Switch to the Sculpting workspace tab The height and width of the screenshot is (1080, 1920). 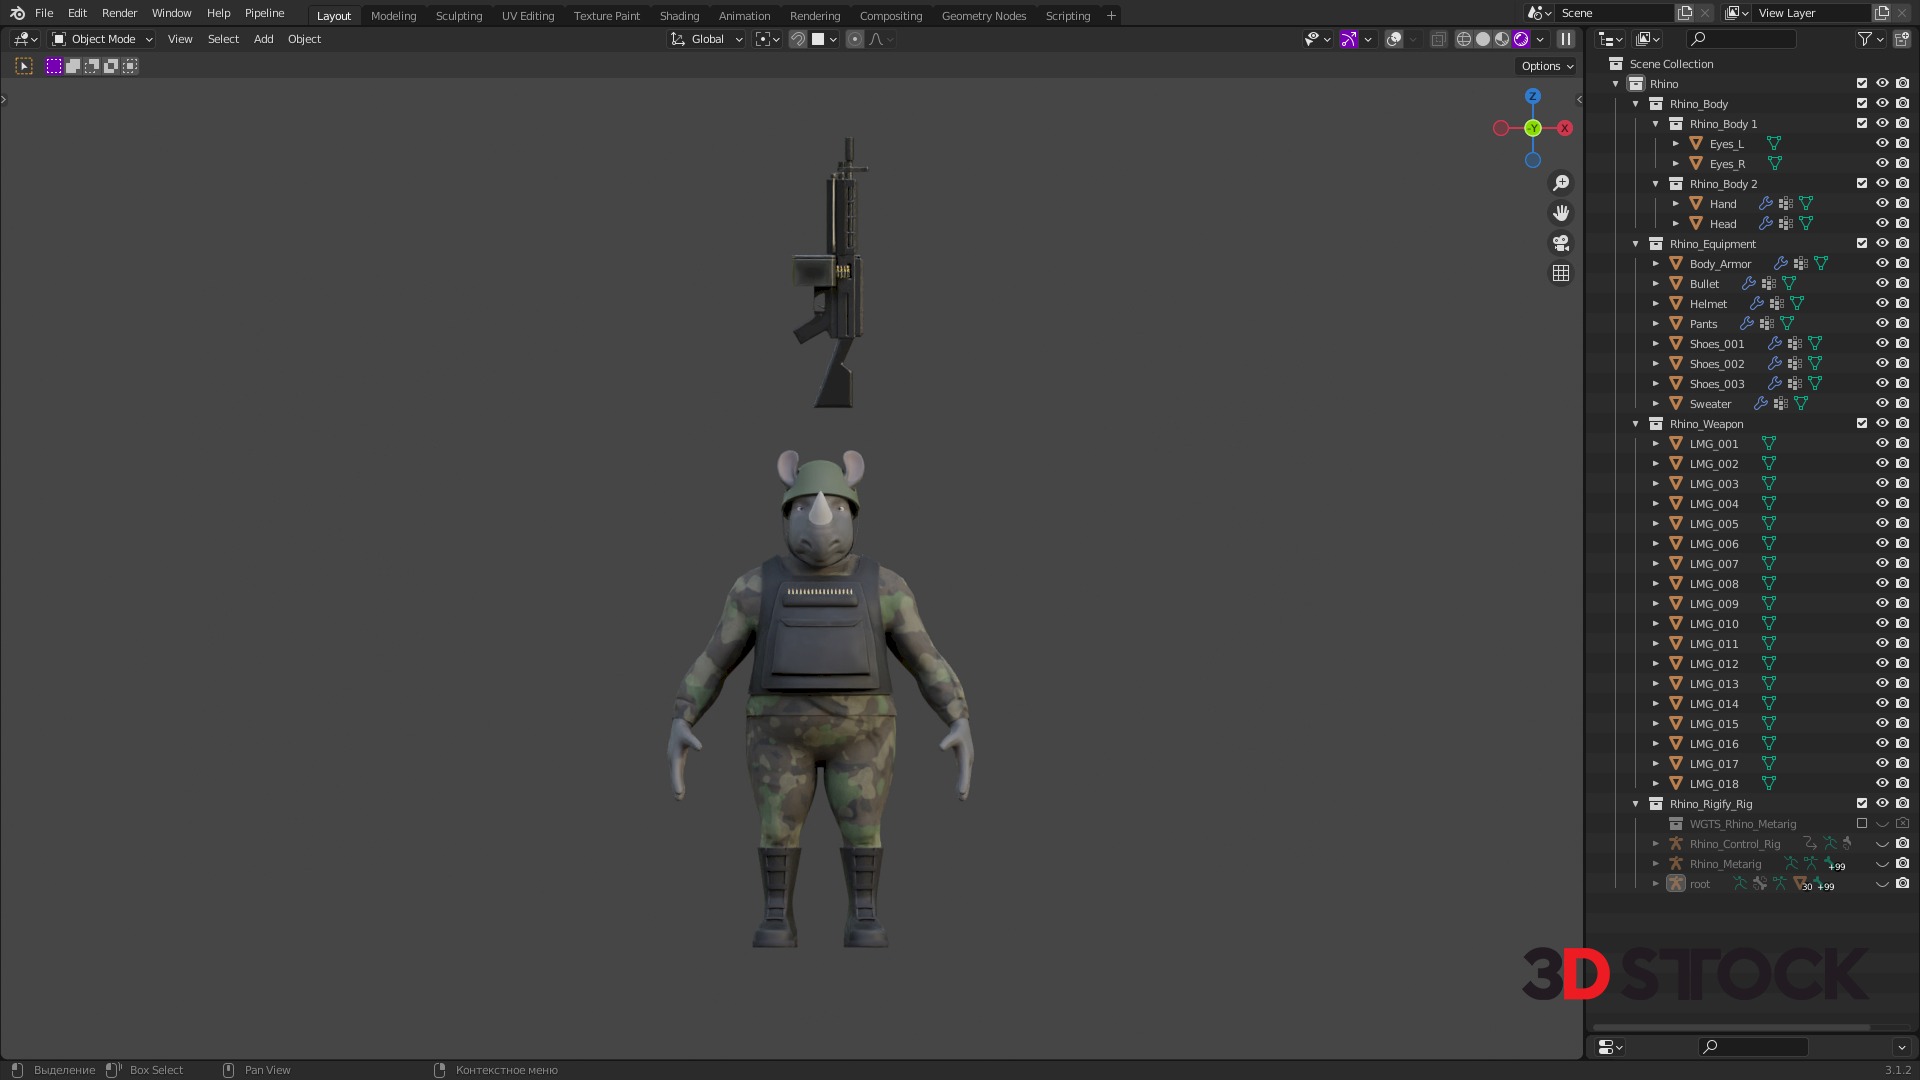tap(458, 16)
